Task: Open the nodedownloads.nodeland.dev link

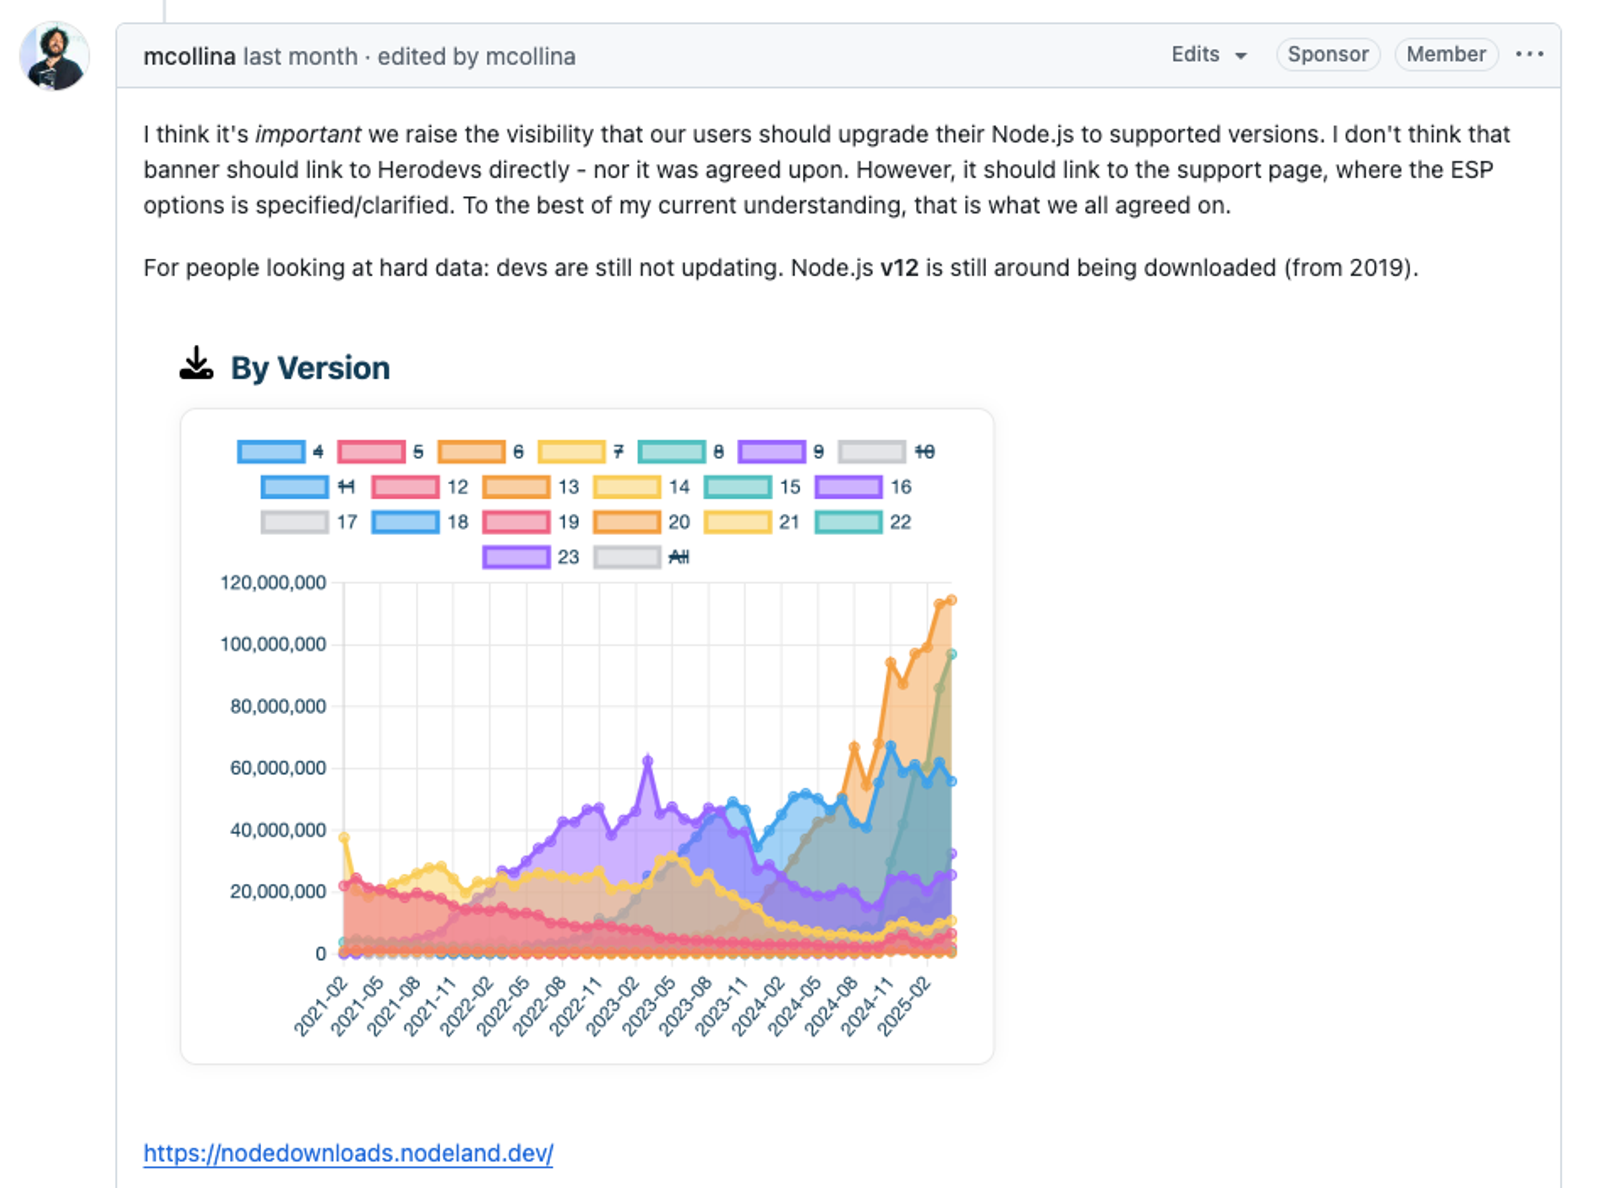Action: (x=348, y=1153)
